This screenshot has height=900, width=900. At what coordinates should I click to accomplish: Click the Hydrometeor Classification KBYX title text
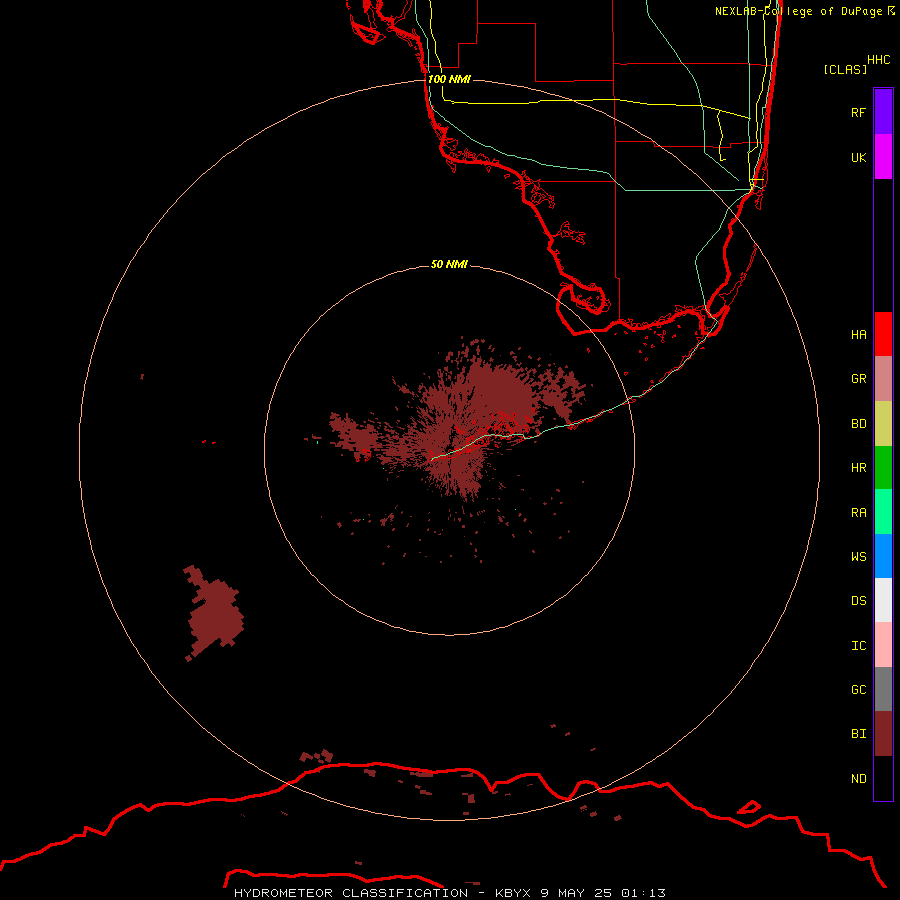click(x=449, y=893)
